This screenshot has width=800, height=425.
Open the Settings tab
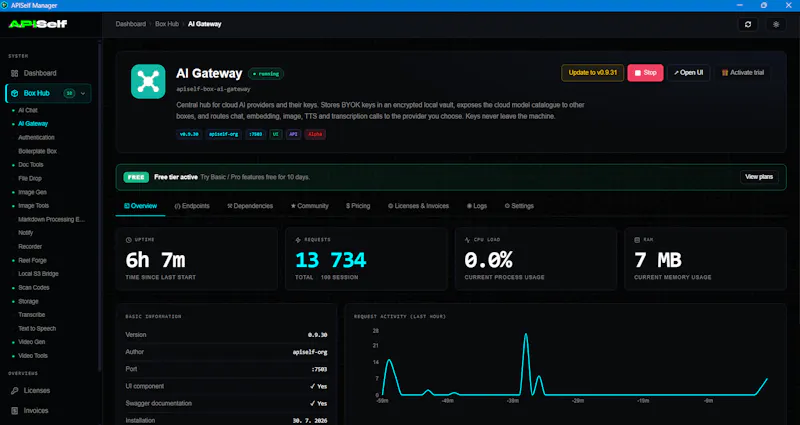[519, 206]
